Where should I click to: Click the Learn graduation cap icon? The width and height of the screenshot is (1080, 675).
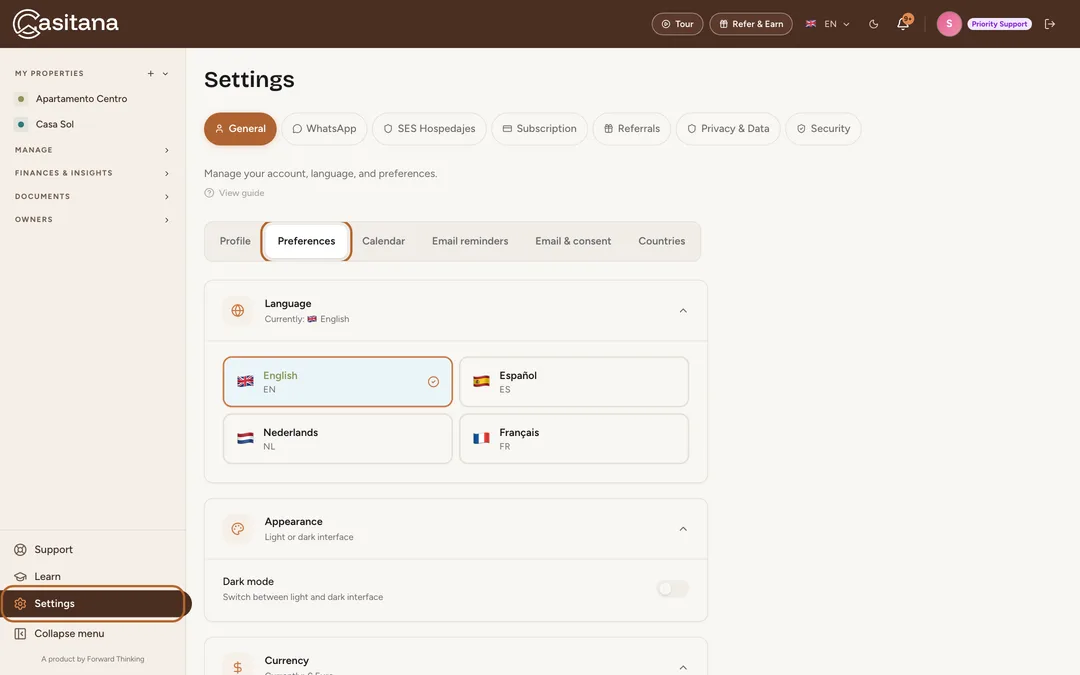(x=21, y=577)
